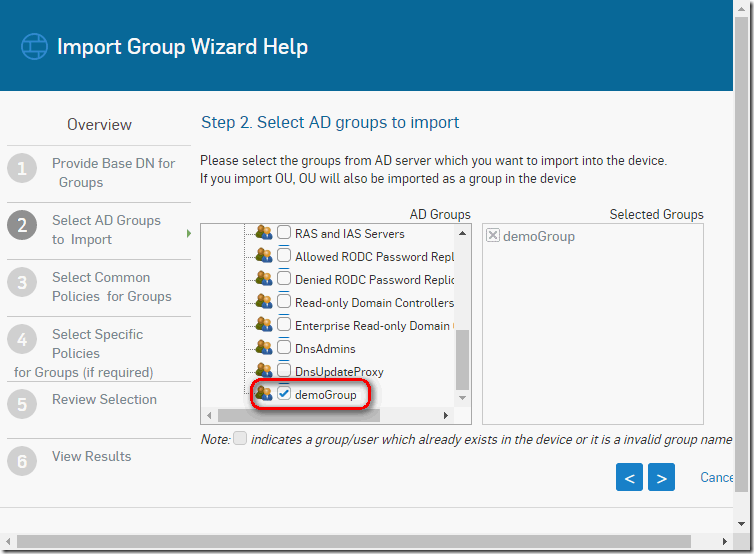754x554 pixels.
Task: Remove demoGroup using the X icon in Selected Groups
Action: pos(493,235)
